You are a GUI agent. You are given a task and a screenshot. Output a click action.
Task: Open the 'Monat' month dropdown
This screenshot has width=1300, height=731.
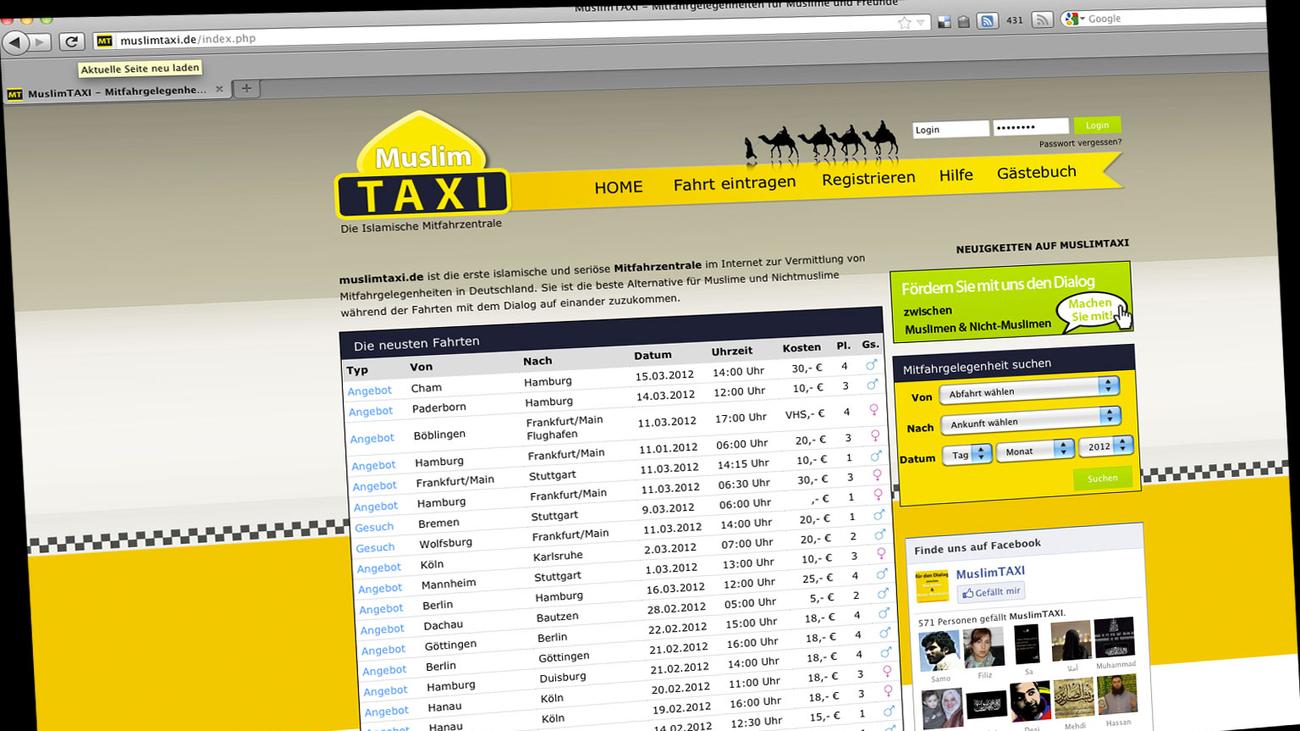(x=1036, y=449)
